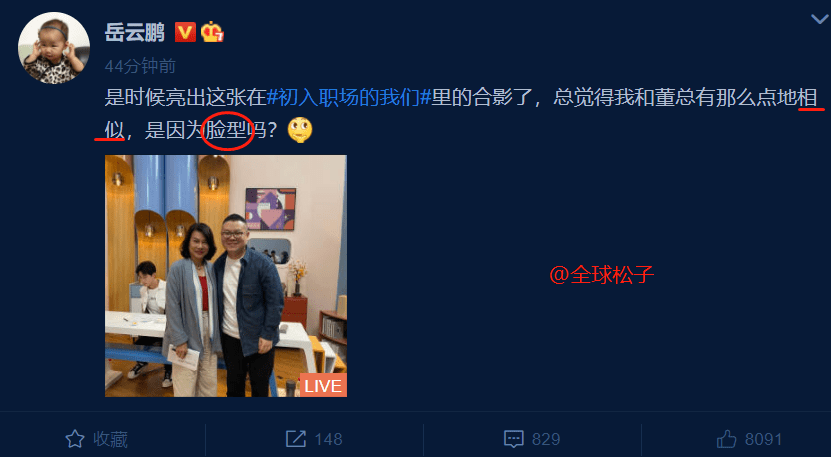831x457 pixels.
Task: Click the orange V verified badge
Action: [185, 33]
